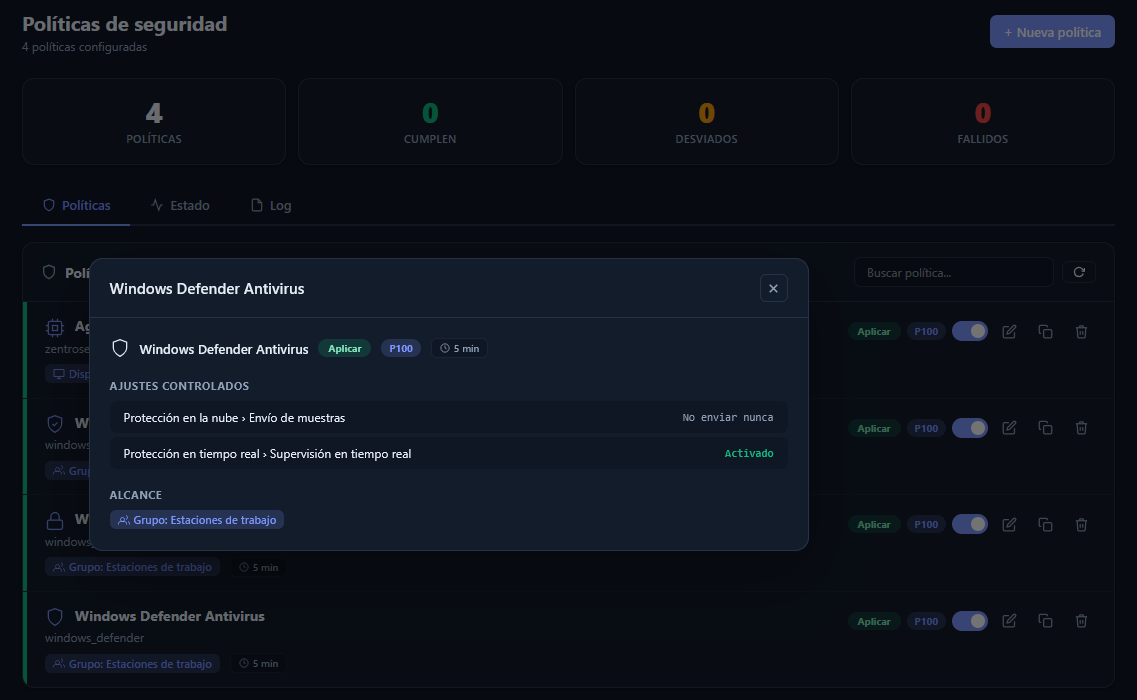Viewport: 1137px width, 700px height.
Task: Turn off the second policy's enable switch
Action: click(x=969, y=428)
